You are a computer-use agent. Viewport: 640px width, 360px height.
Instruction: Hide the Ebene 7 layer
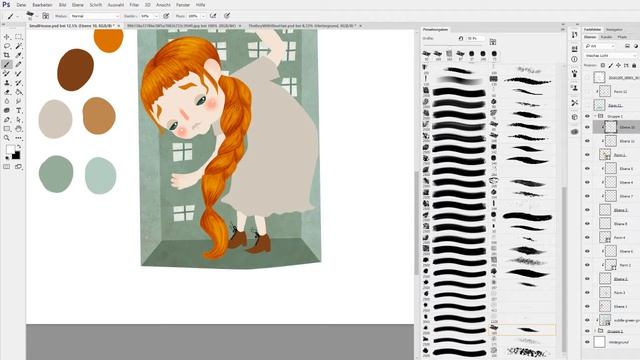click(x=587, y=196)
